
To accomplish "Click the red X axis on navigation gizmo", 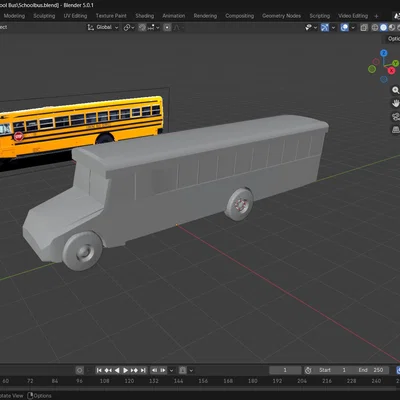I will click(391, 70).
